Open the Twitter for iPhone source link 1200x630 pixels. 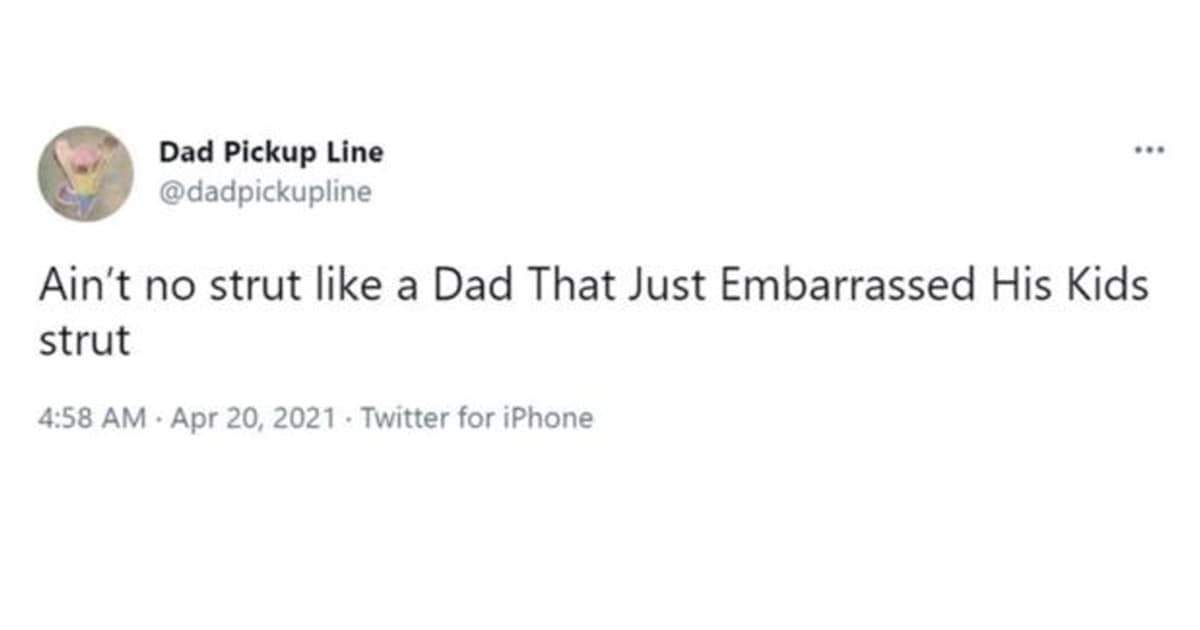[x=476, y=418]
